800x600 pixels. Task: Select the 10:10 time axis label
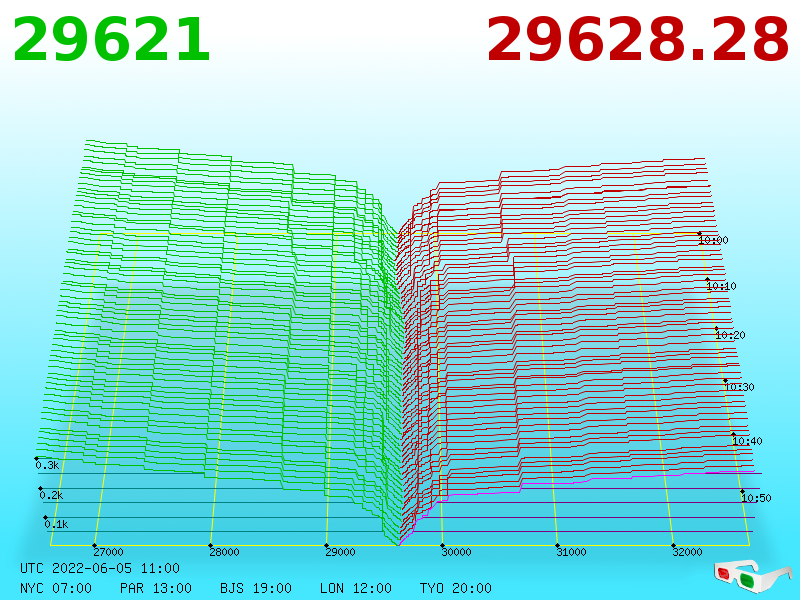[x=721, y=286]
